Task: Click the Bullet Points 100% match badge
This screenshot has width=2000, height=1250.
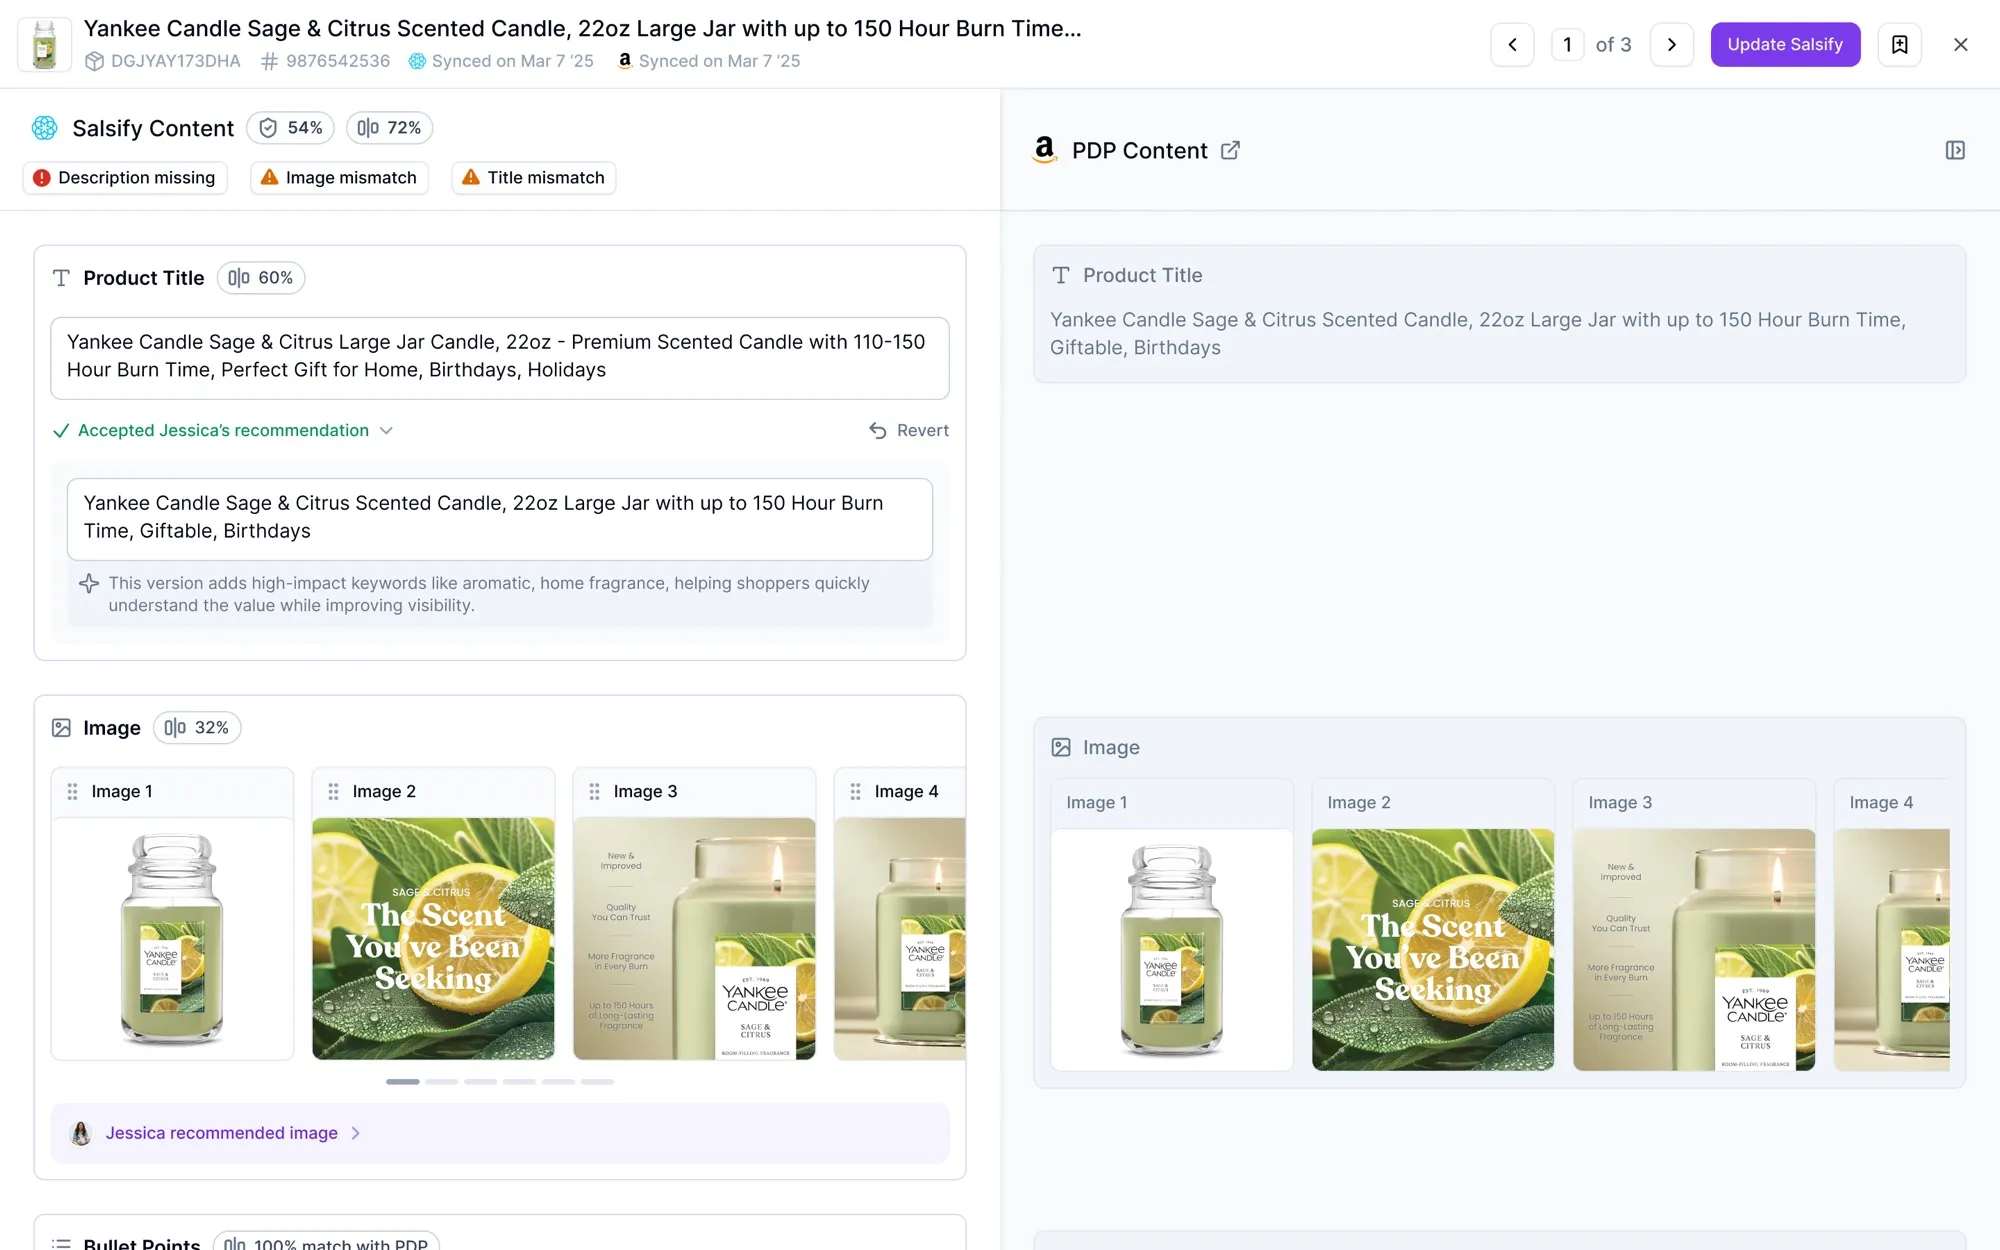Action: click(x=326, y=1243)
